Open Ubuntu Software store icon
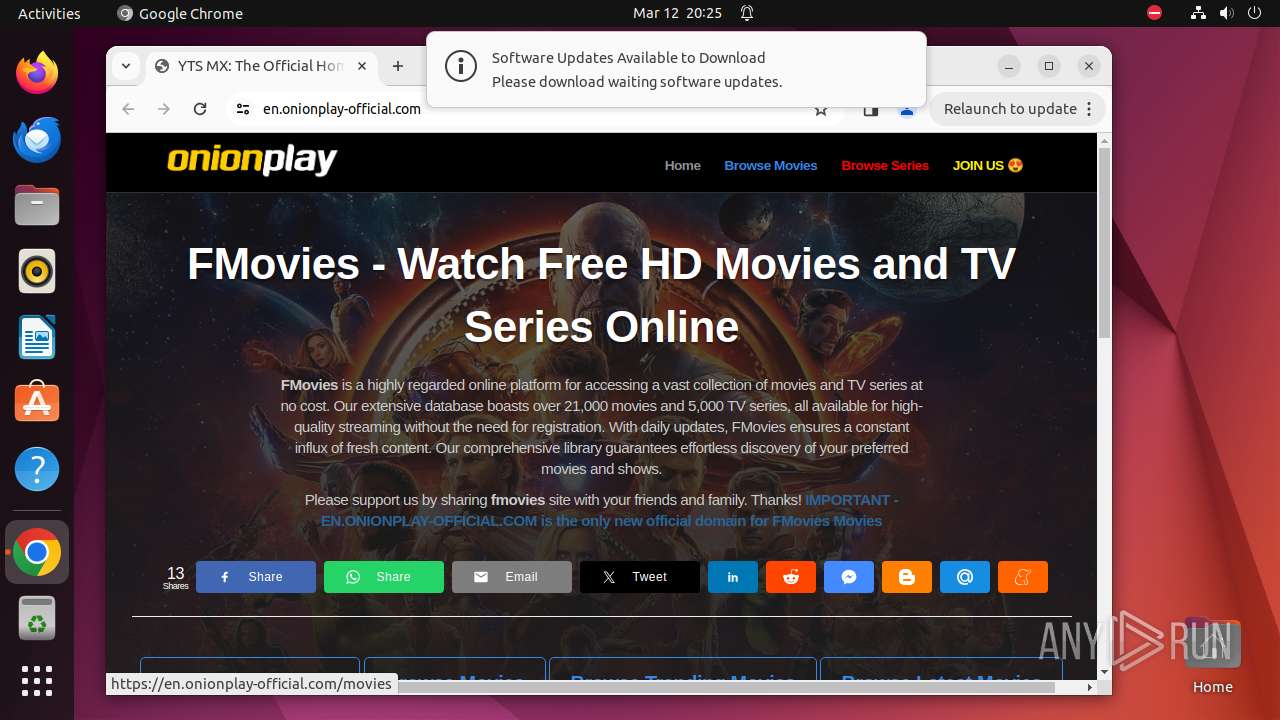The height and width of the screenshot is (720, 1280). coord(37,403)
